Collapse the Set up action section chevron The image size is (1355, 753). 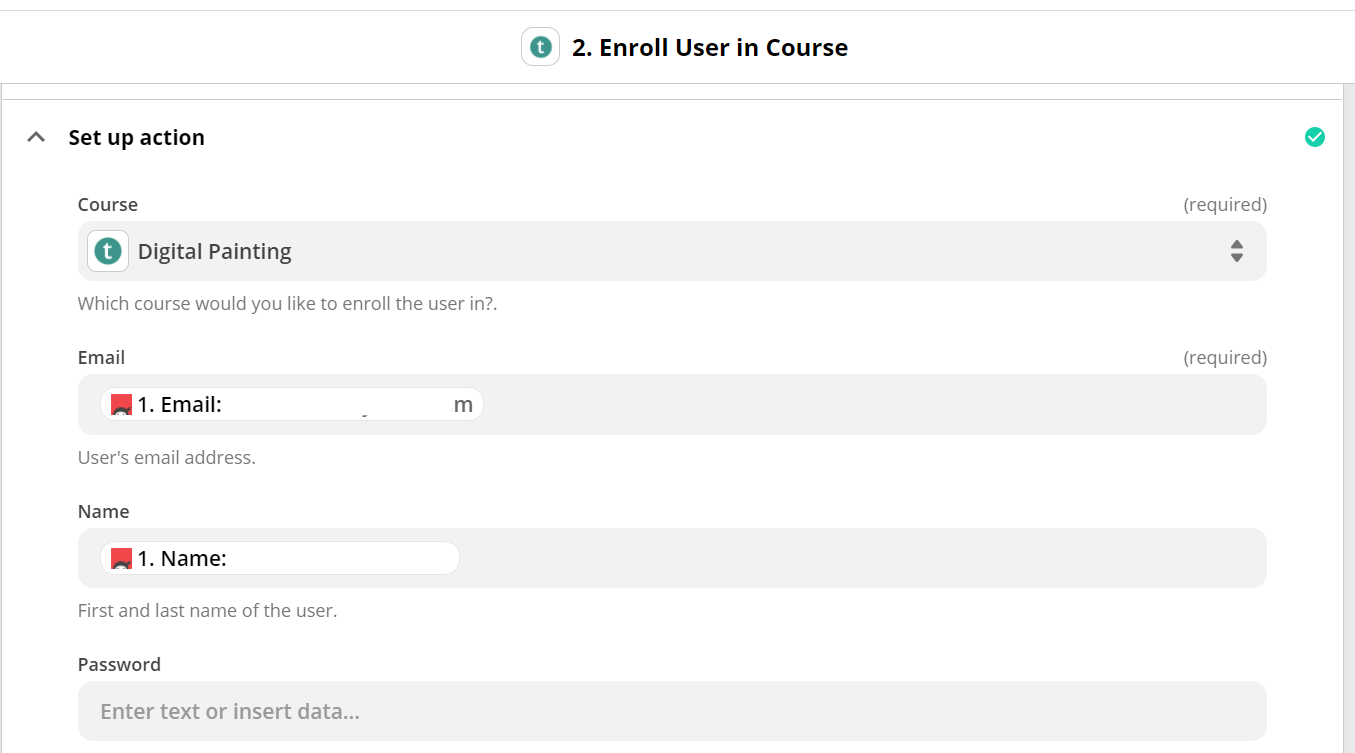36,137
